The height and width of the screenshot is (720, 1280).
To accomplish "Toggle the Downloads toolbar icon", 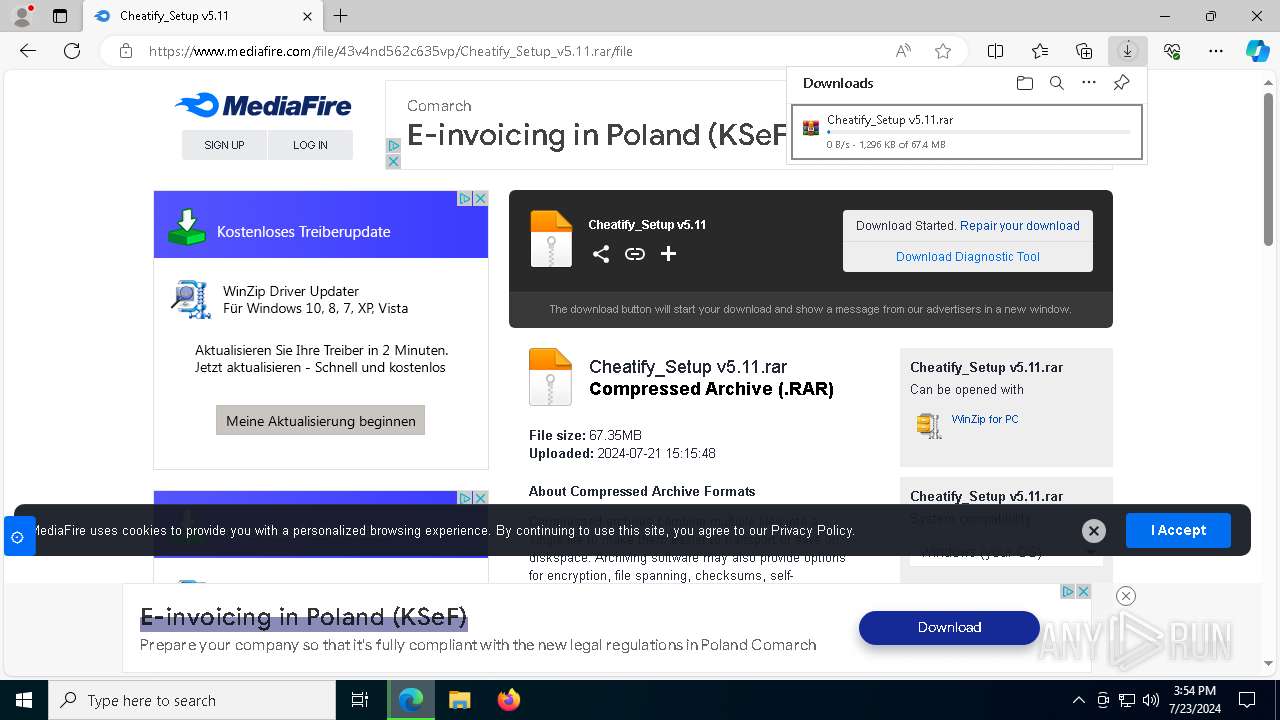I will pyautogui.click(x=1128, y=51).
